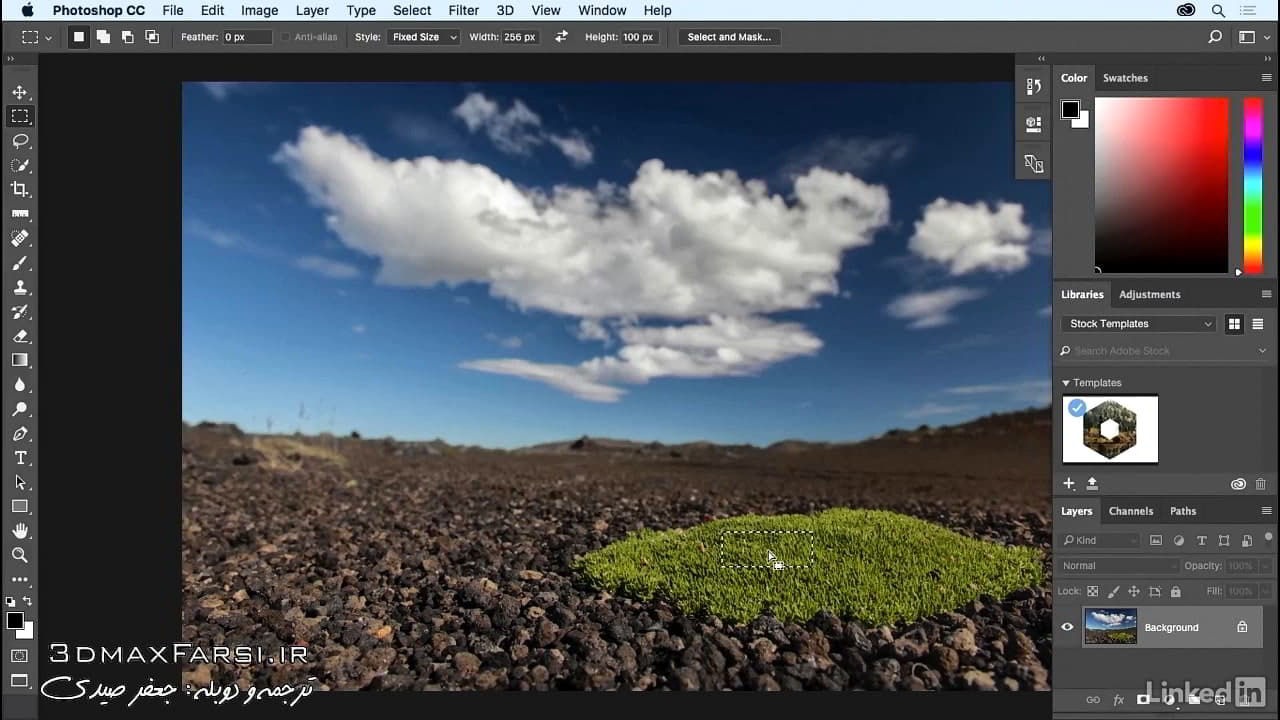
Task: Hide the Background layer with eye icon
Action: (1067, 627)
